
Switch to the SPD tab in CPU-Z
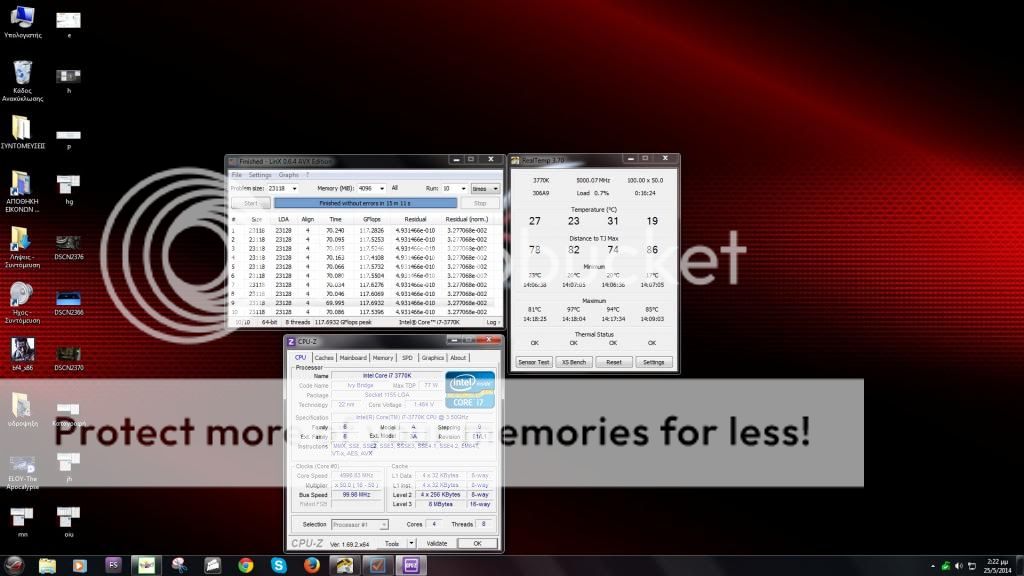407,357
